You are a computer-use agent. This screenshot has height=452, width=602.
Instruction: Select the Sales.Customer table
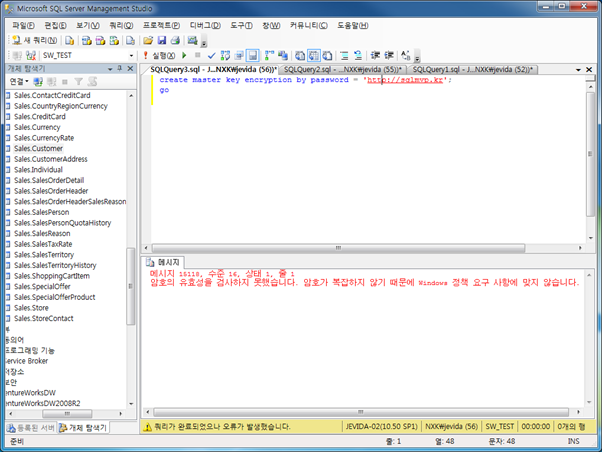pos(38,148)
